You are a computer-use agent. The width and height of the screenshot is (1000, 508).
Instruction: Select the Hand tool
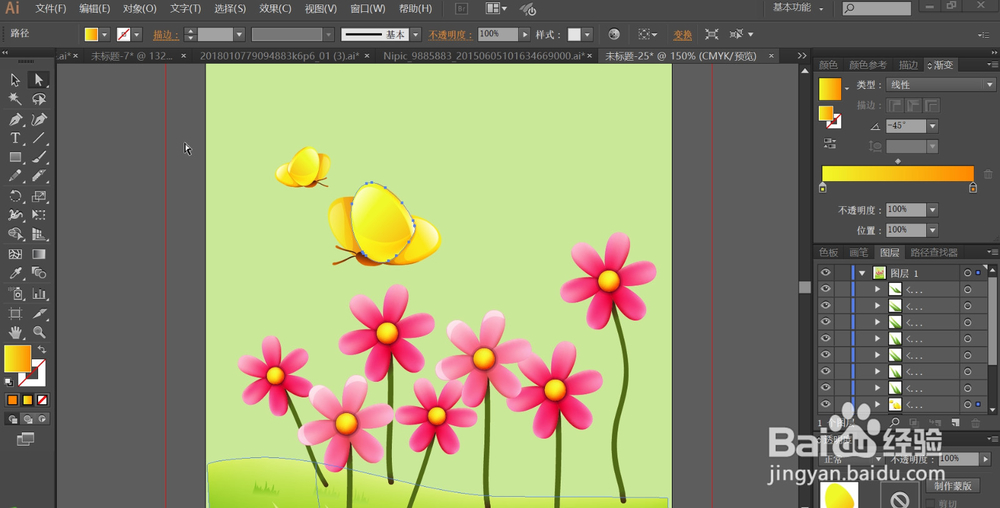(16, 331)
